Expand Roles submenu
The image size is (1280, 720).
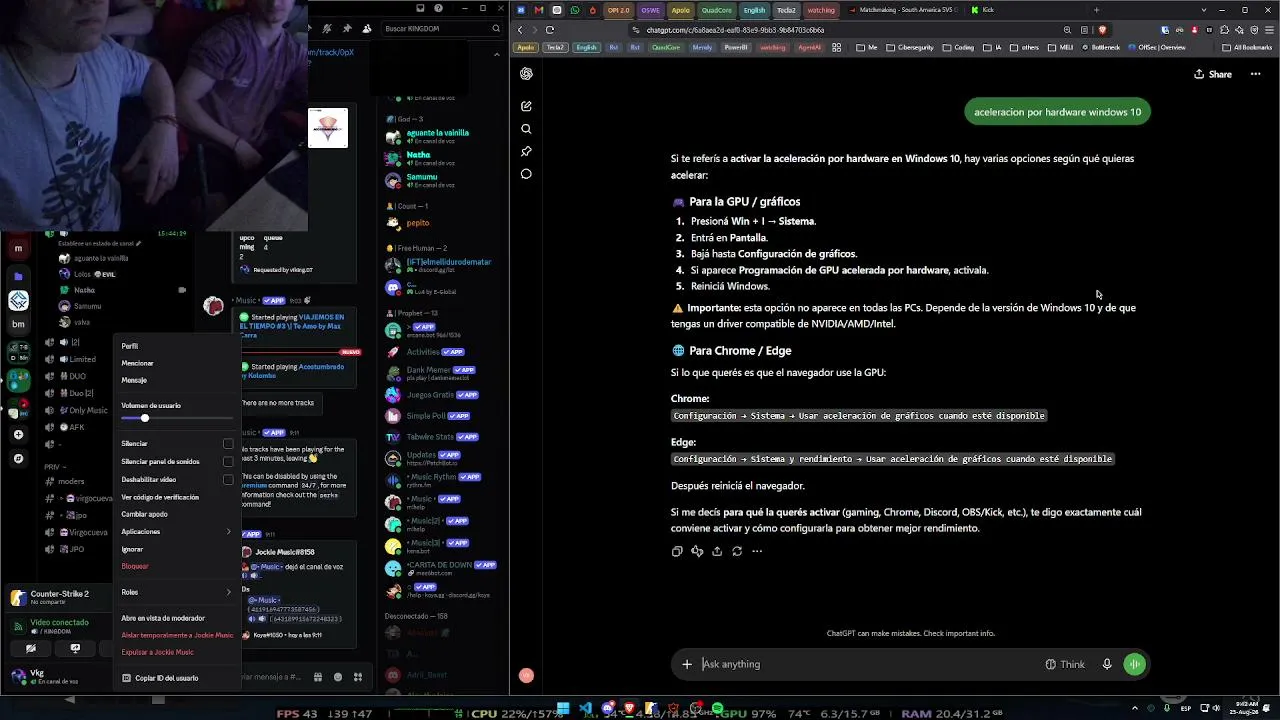tap(177, 592)
